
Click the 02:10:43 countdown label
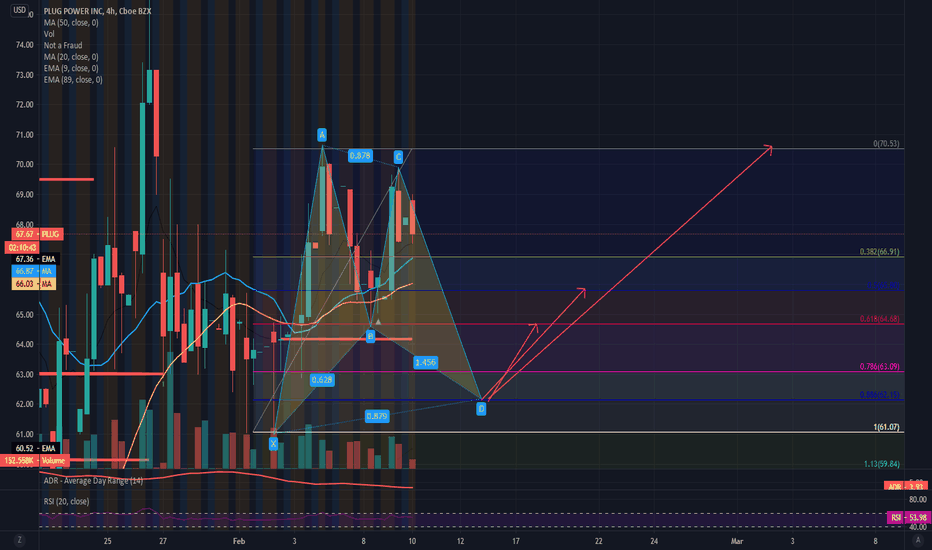(22, 247)
